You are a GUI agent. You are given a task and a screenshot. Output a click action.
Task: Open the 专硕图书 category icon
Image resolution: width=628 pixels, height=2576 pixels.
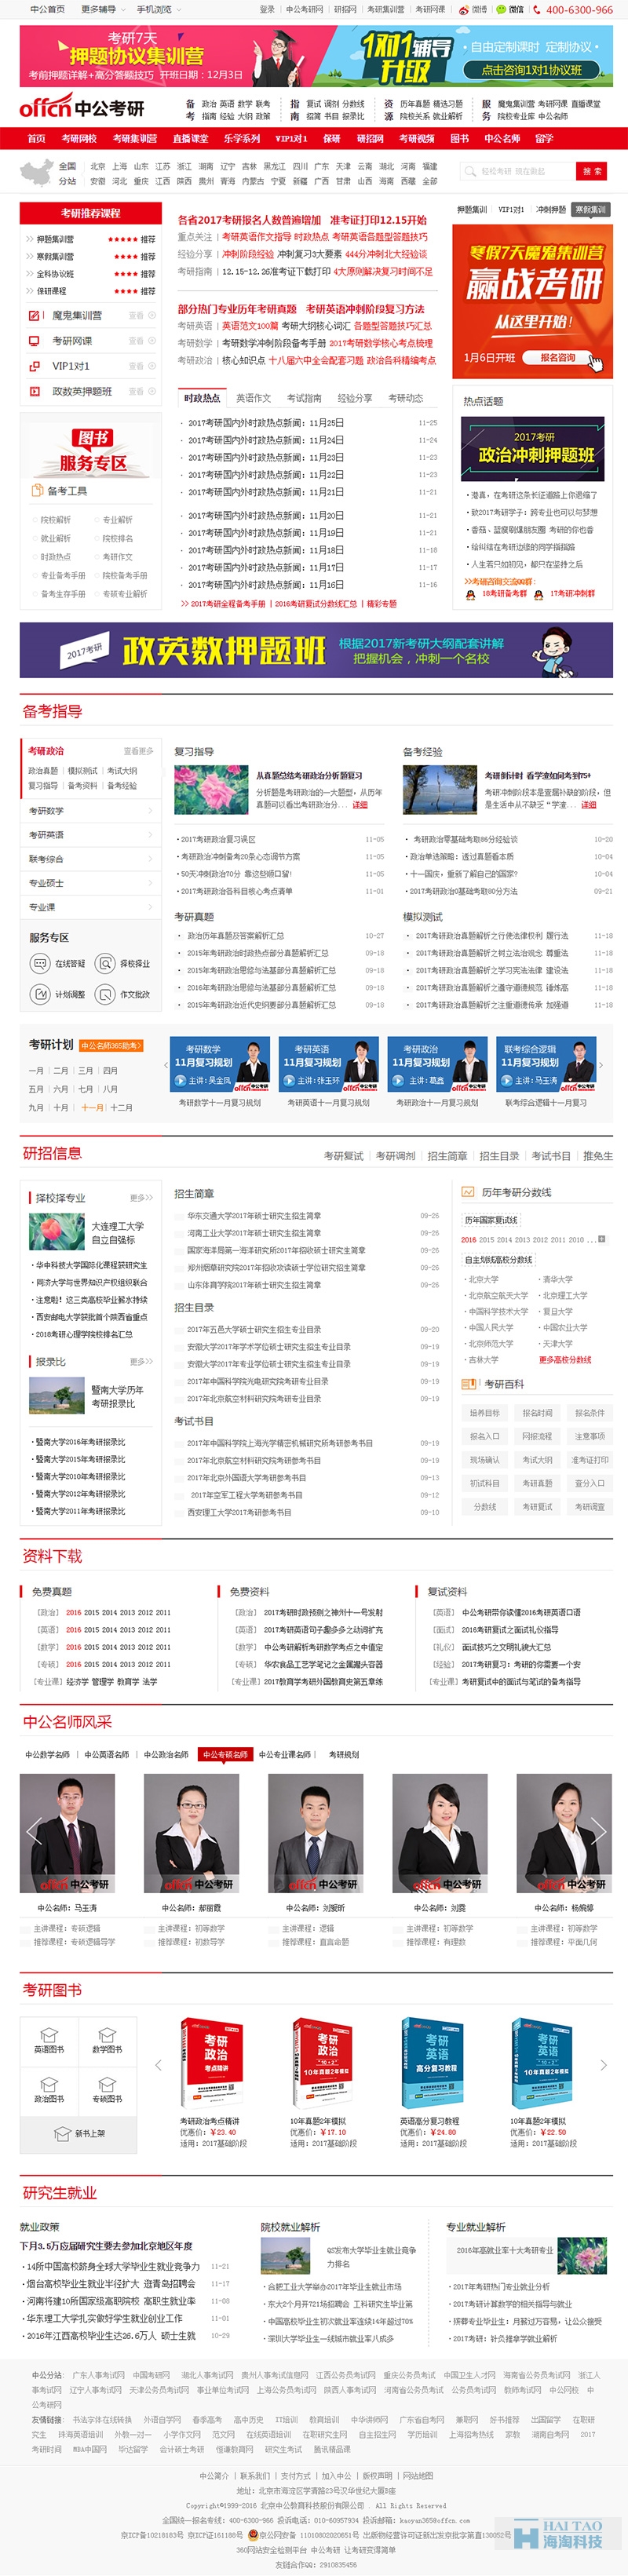tap(107, 2084)
